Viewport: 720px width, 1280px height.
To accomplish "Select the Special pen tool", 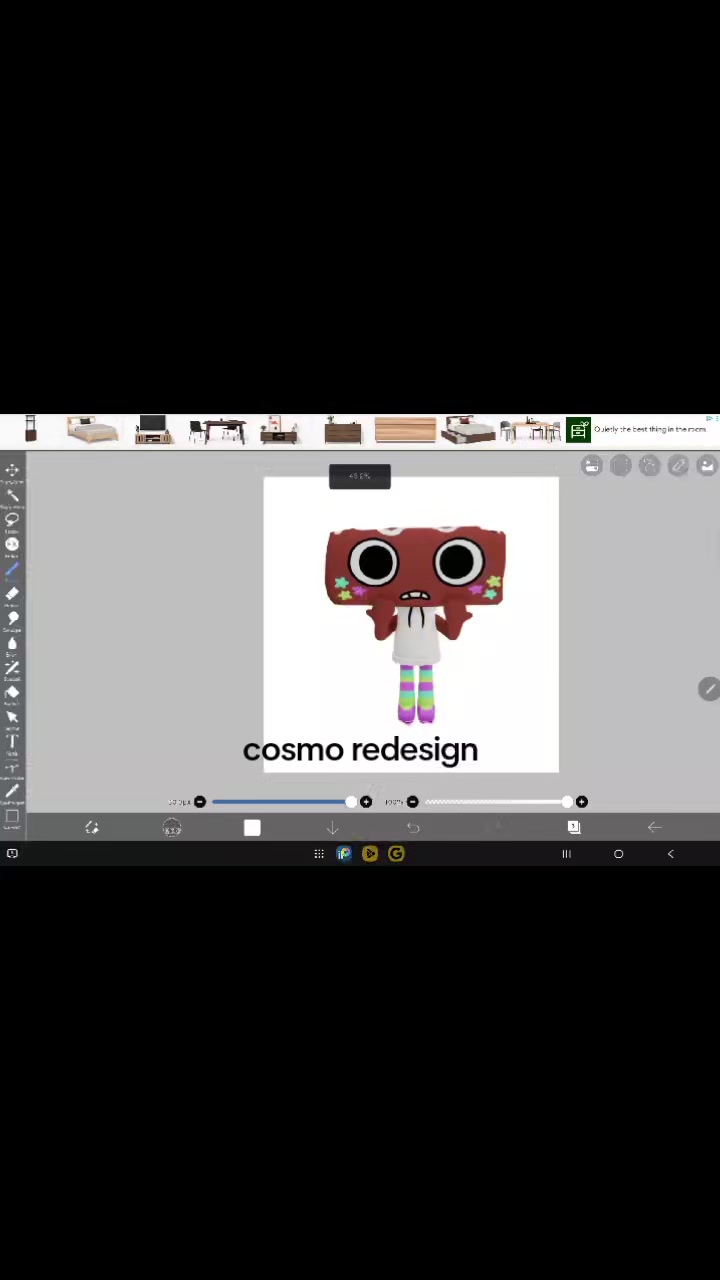I will point(12,668).
